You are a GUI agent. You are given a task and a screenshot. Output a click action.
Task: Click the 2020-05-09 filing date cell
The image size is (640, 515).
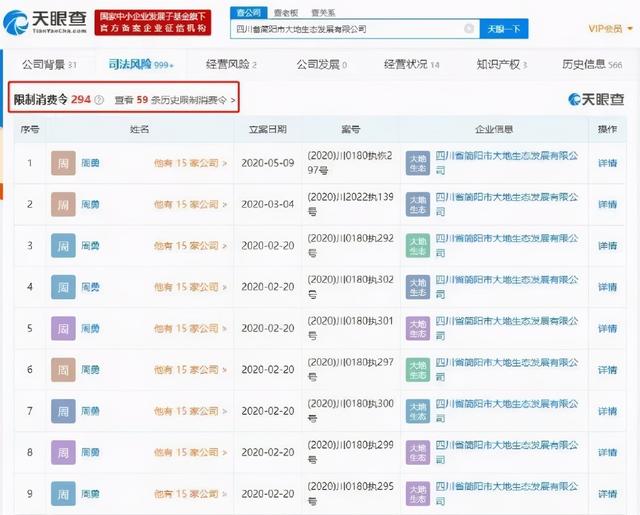coord(268,163)
